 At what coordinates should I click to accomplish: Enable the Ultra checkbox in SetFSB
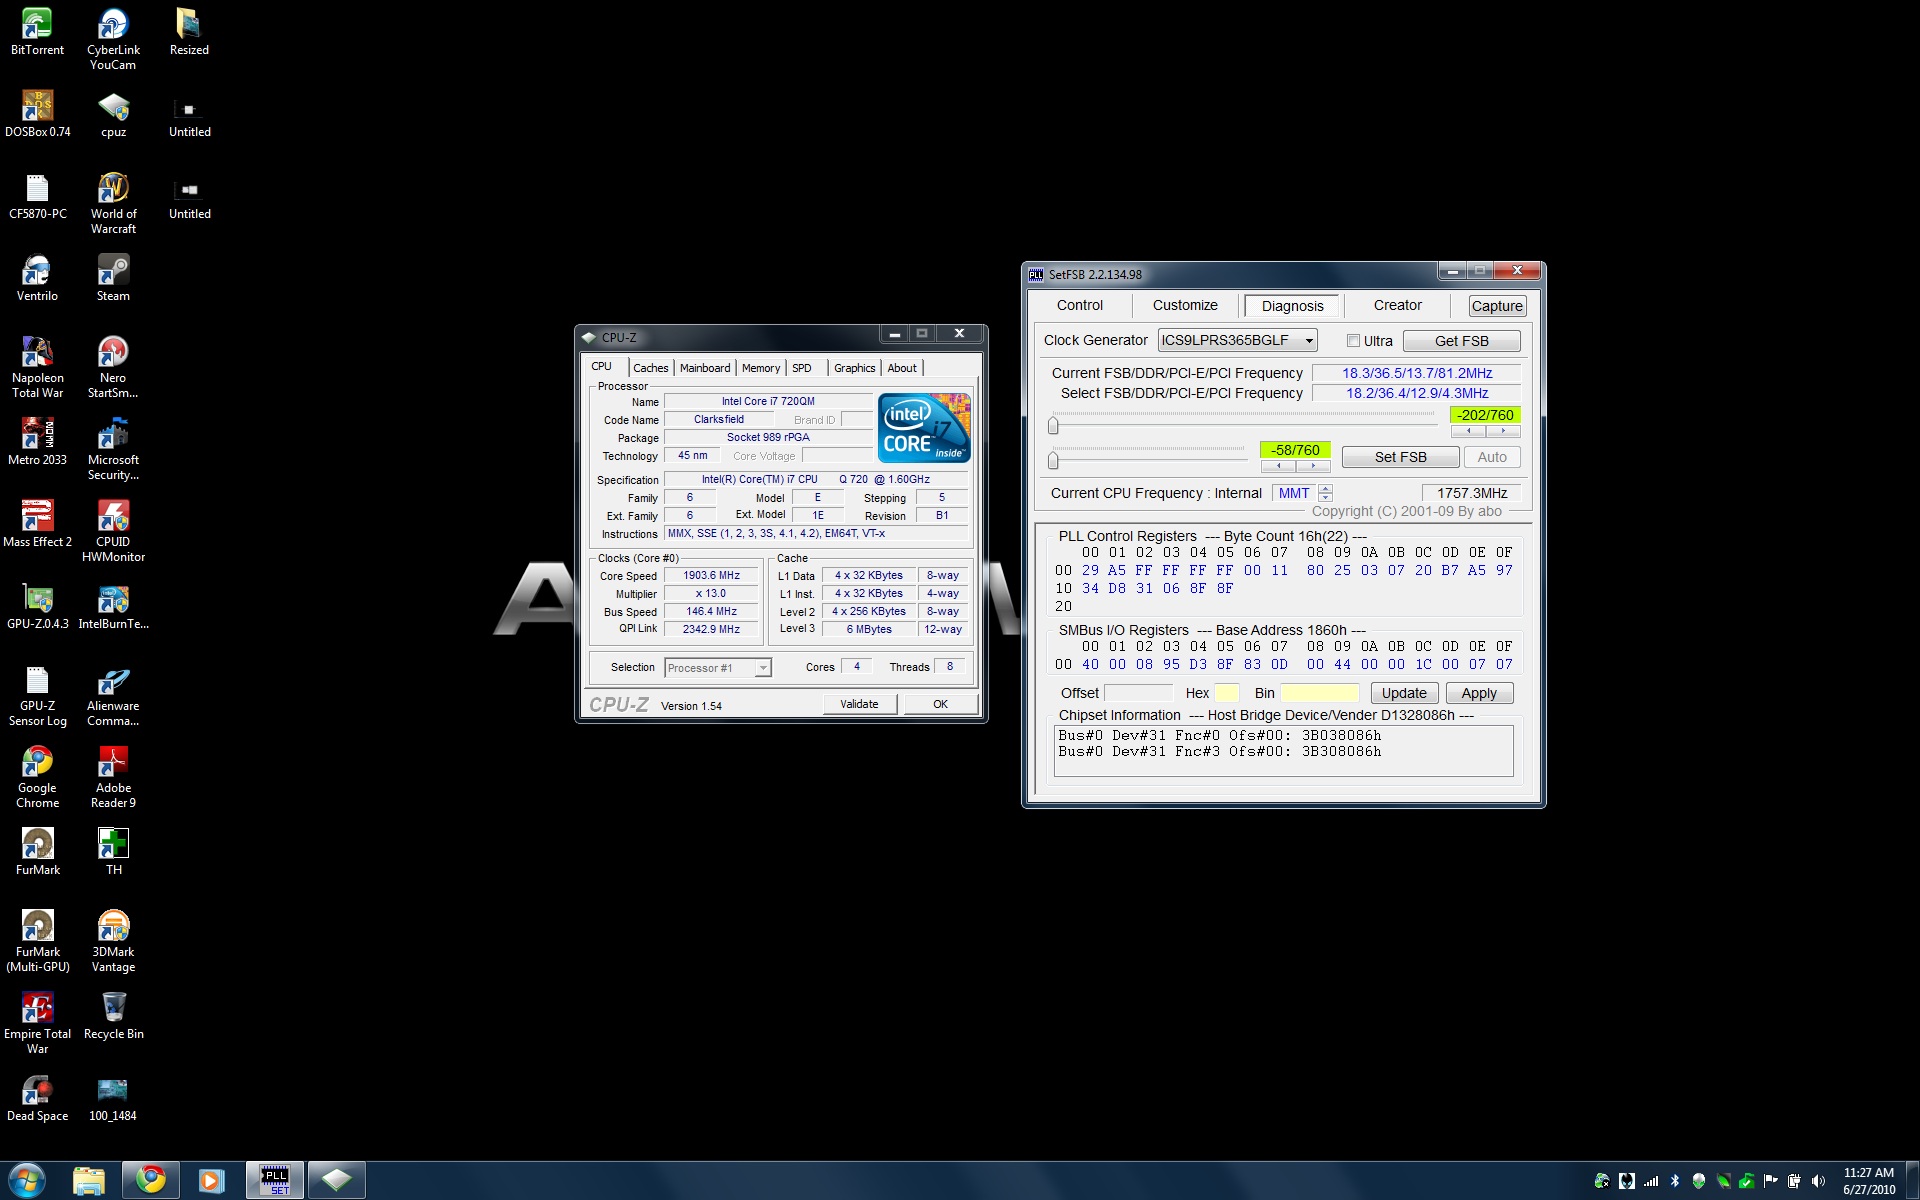click(x=1353, y=341)
